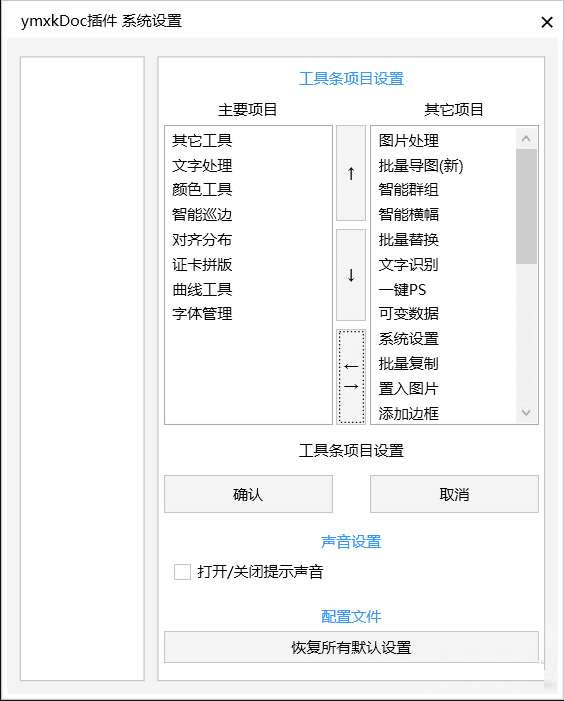
Task: Select 文字识别 in the 其它项目 list
Action: 408,265
